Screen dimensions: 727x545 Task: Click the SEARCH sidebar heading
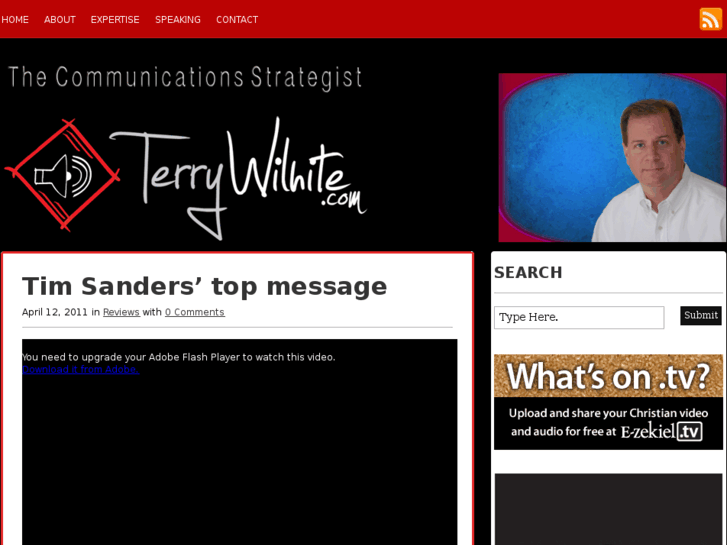528,272
